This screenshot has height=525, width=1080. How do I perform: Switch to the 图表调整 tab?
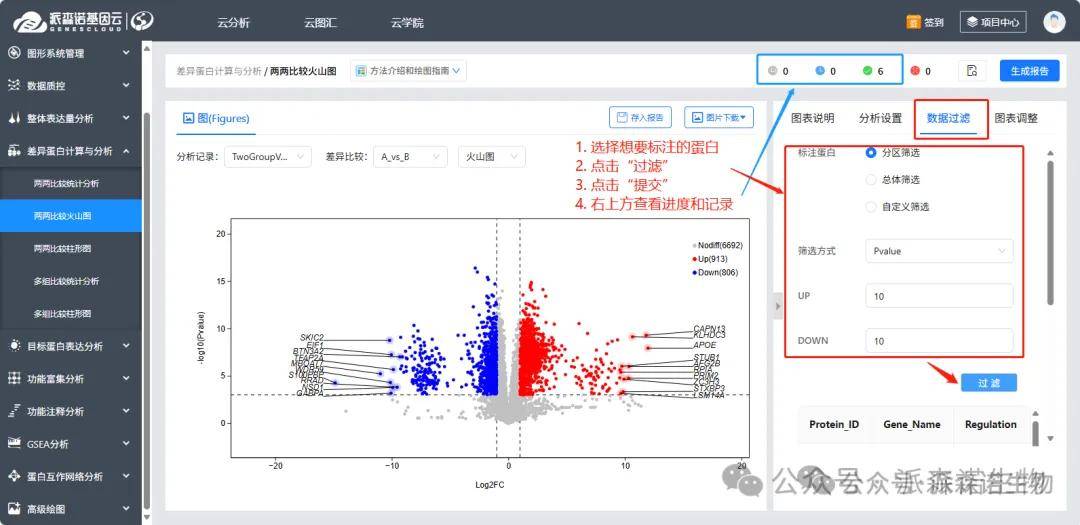point(1015,118)
